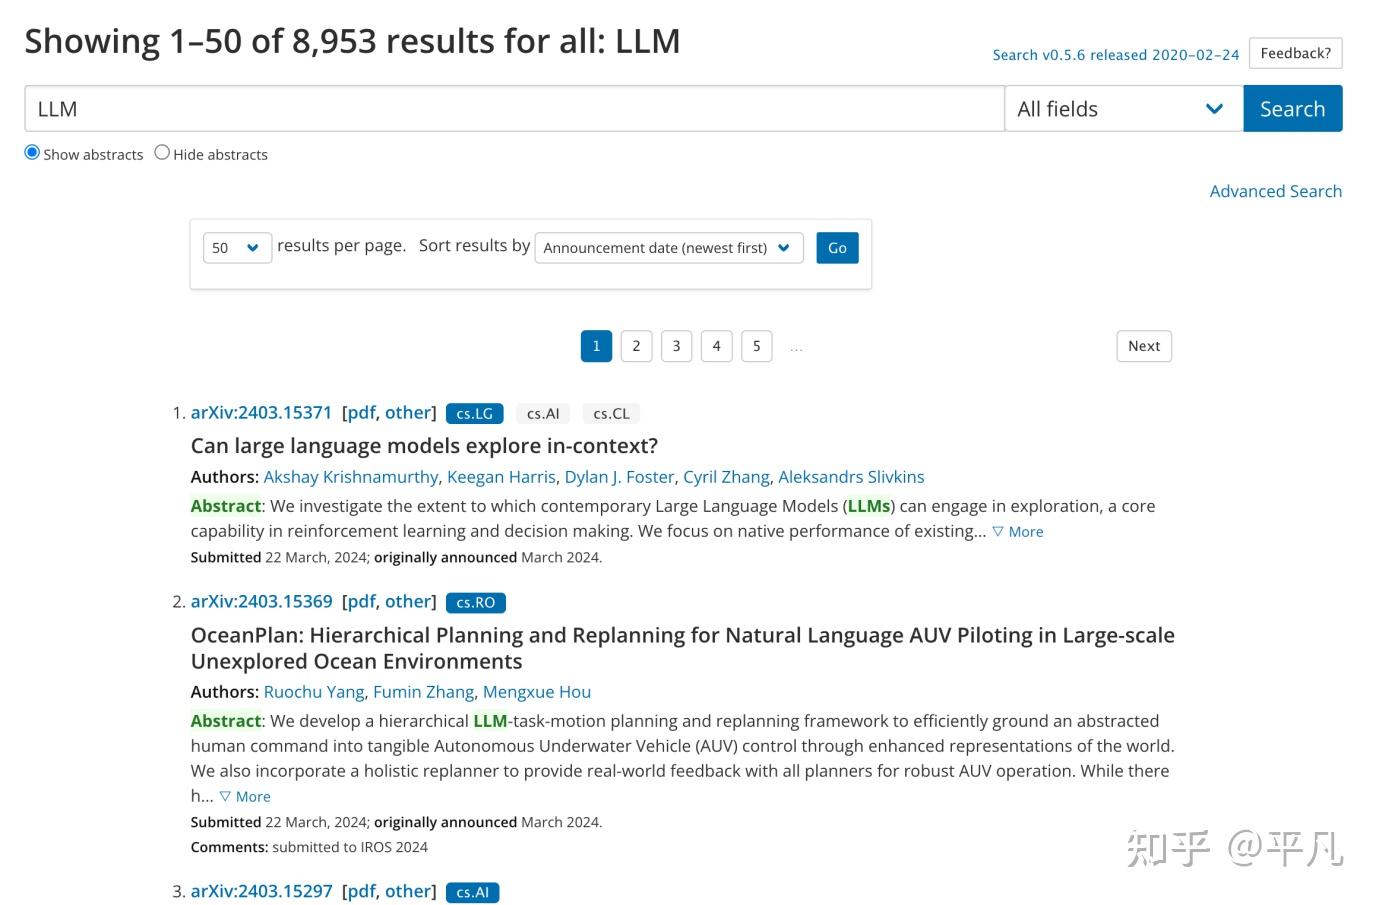Go to results page 5
The height and width of the screenshot is (905, 1379).
[756, 346]
